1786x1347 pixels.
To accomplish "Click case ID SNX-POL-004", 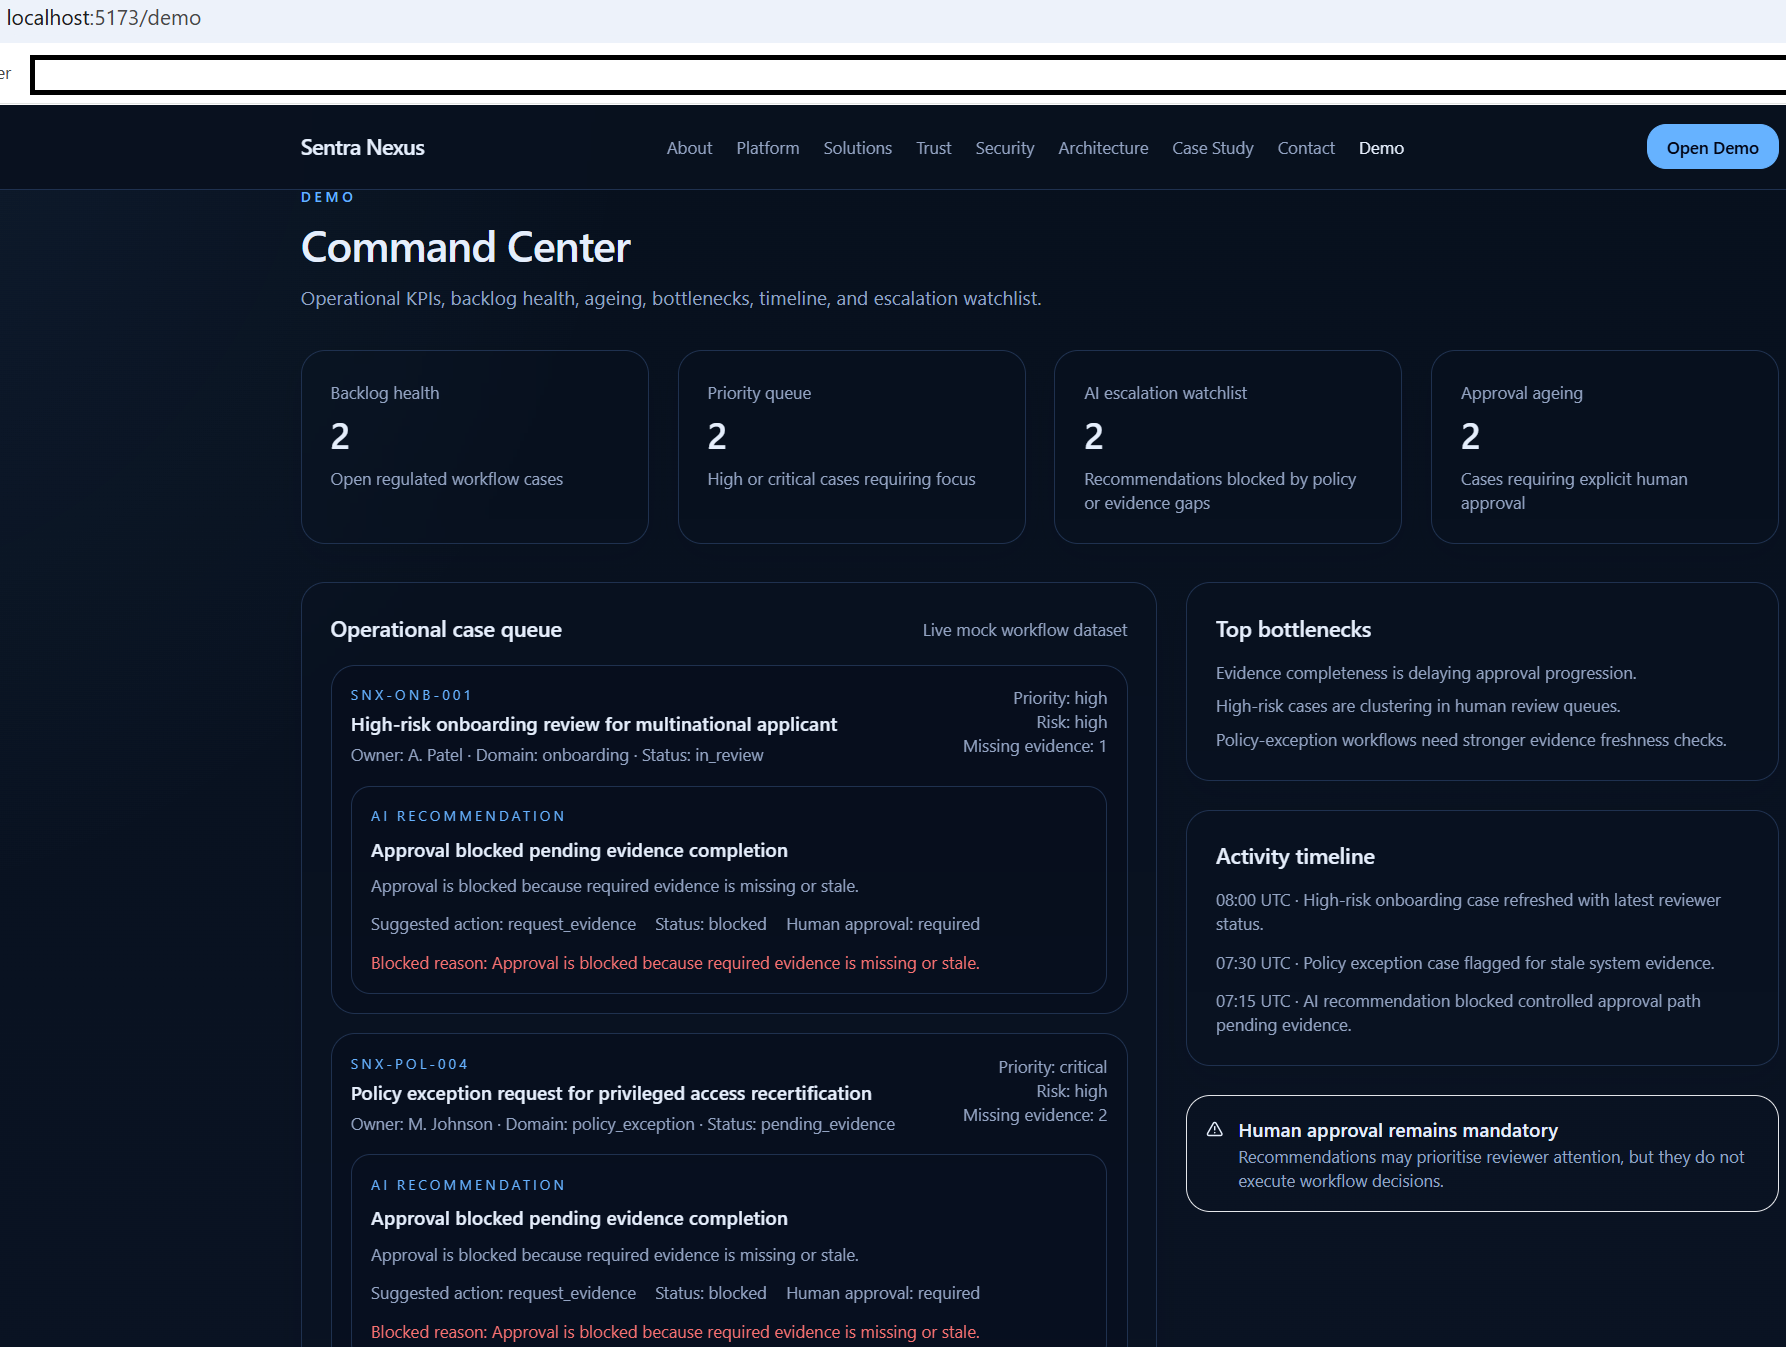I will click(409, 1064).
